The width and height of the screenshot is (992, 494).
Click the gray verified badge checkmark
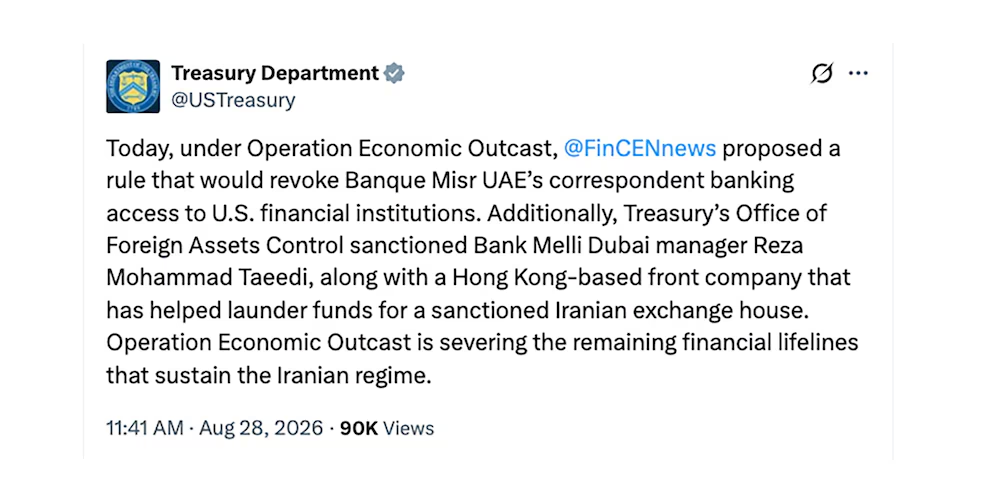click(x=395, y=73)
